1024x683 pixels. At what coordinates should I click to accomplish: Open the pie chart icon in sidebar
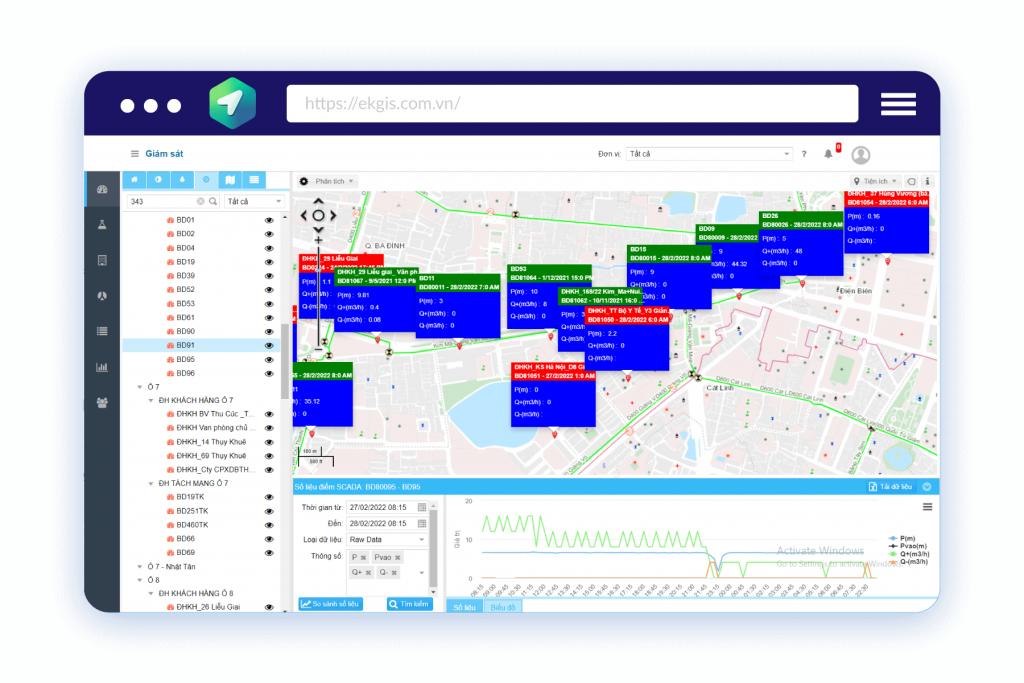pos(102,296)
